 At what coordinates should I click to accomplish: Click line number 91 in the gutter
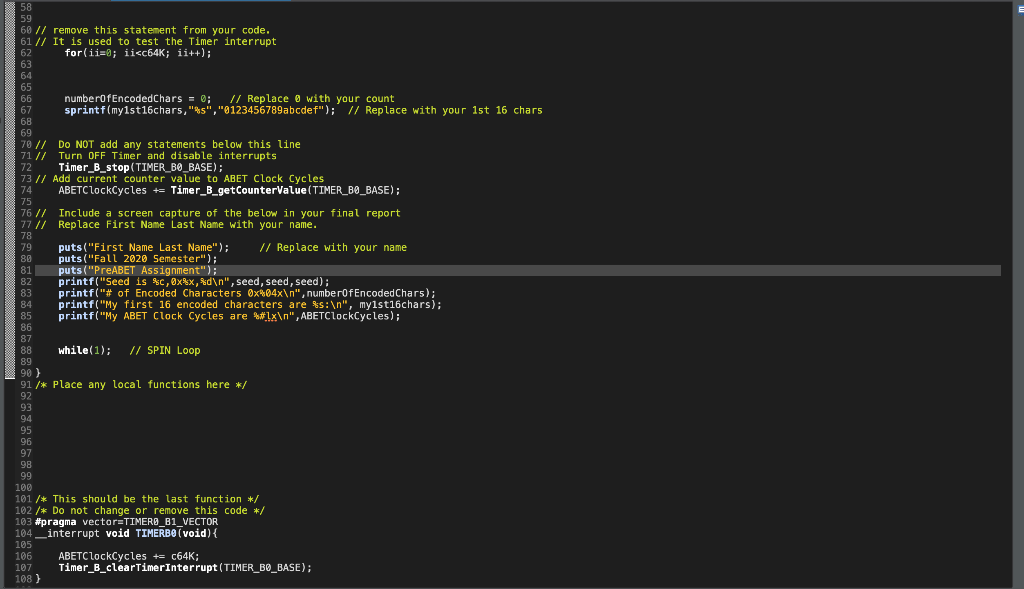point(24,384)
